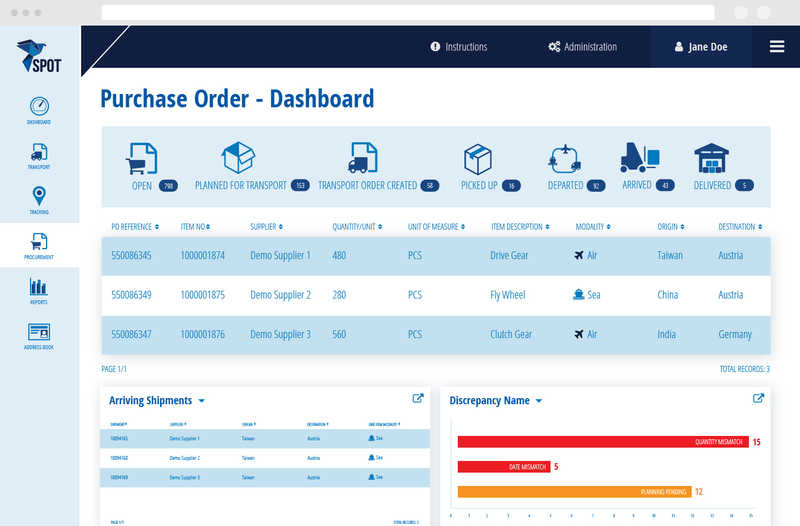Open the Dashboard sidebar icon
This screenshot has width=800, height=526.
(x=39, y=107)
